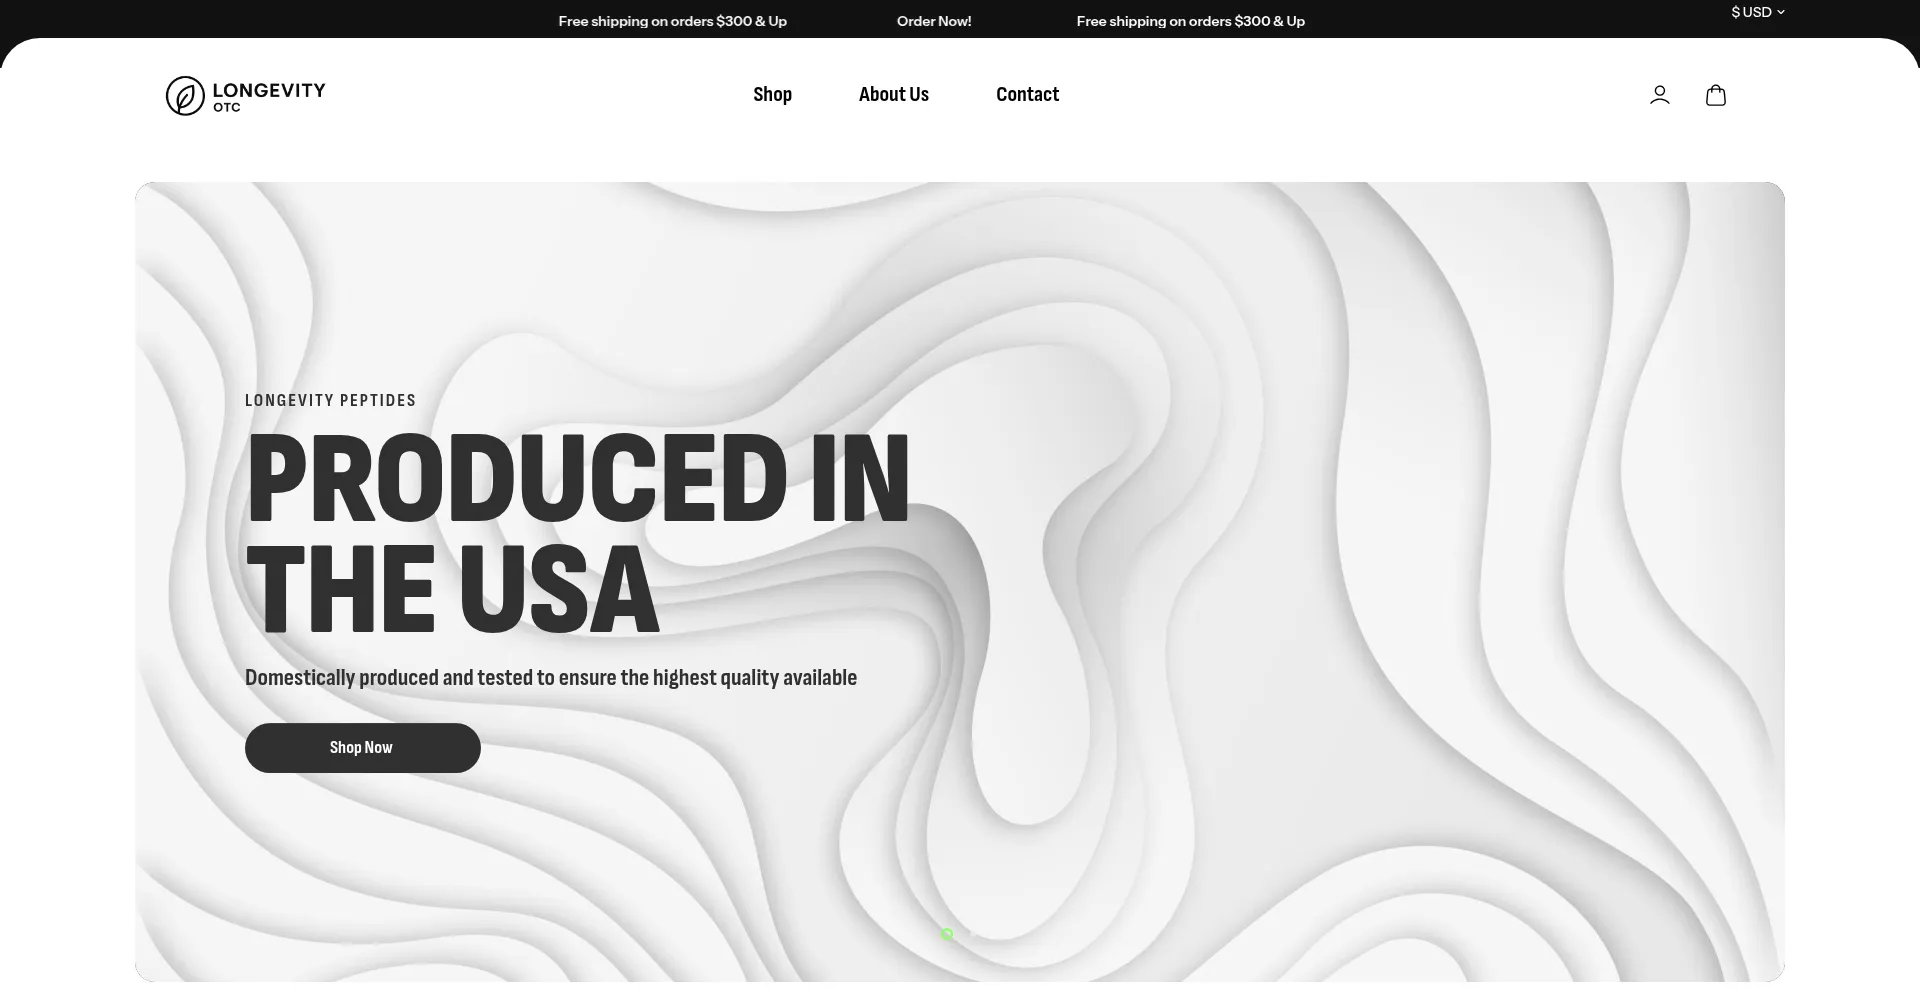Open the Shop menu

[x=772, y=95]
